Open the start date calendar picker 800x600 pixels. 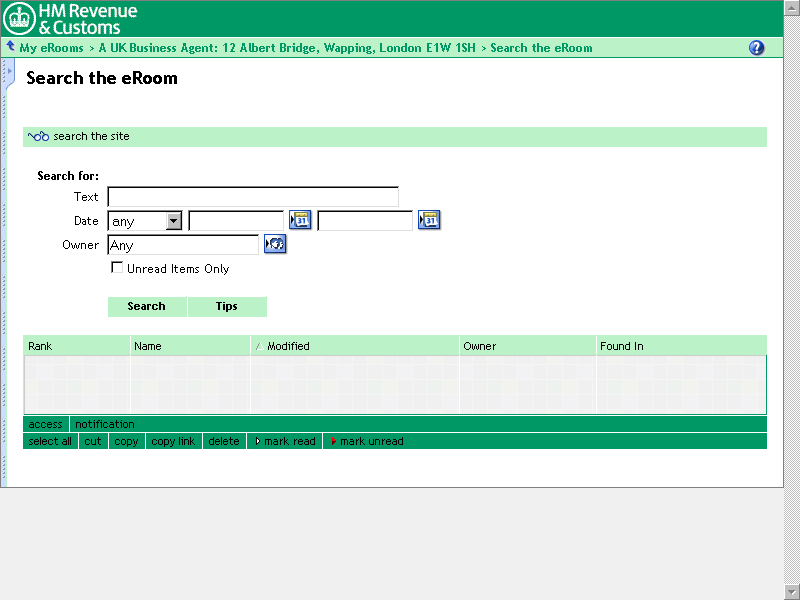point(300,220)
